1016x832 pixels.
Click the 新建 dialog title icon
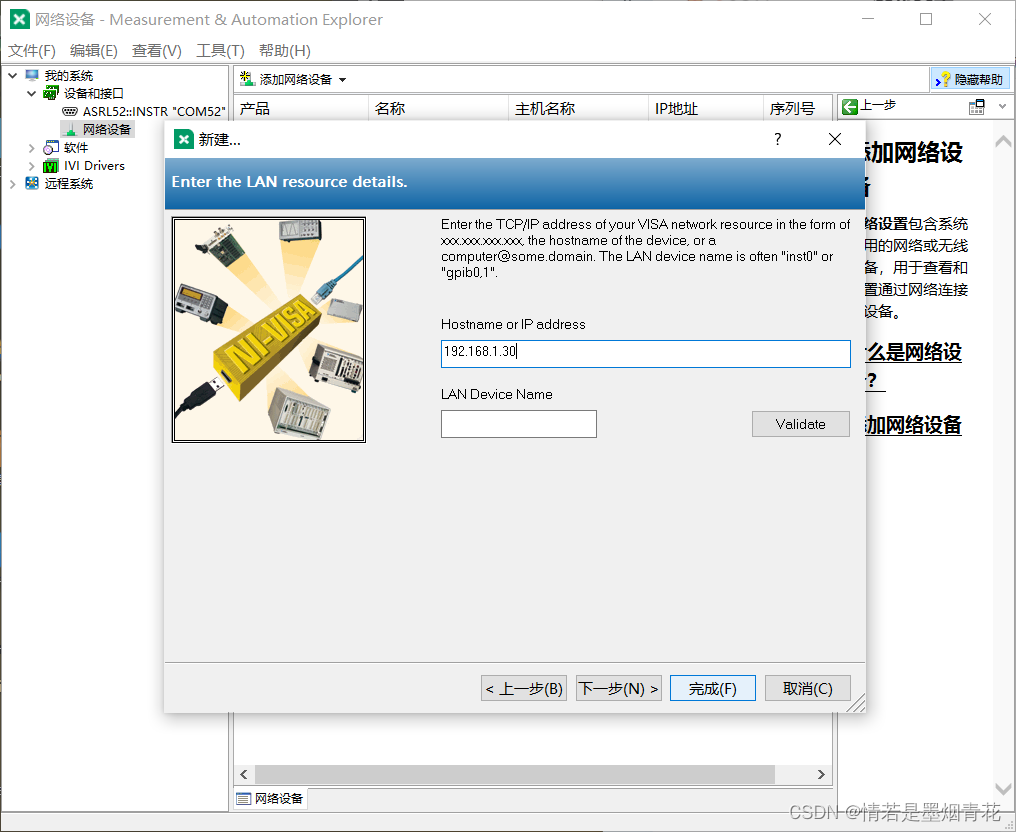click(184, 139)
